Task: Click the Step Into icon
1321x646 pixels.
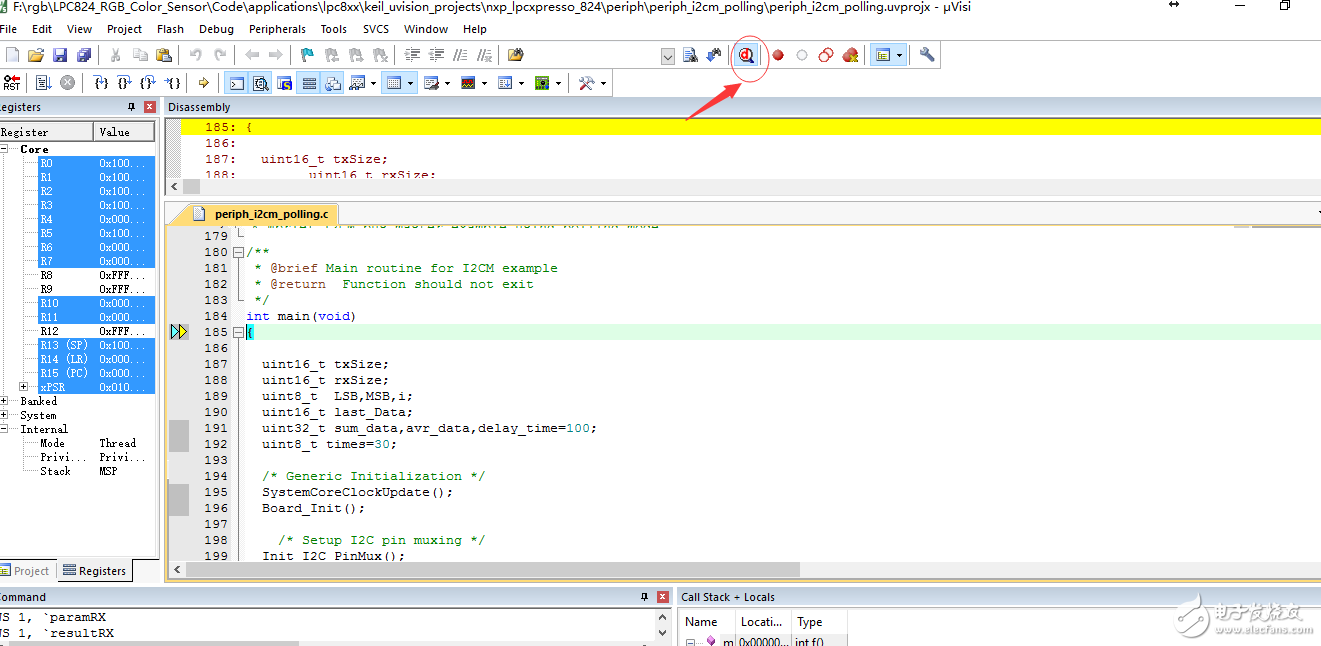Action: pos(100,83)
